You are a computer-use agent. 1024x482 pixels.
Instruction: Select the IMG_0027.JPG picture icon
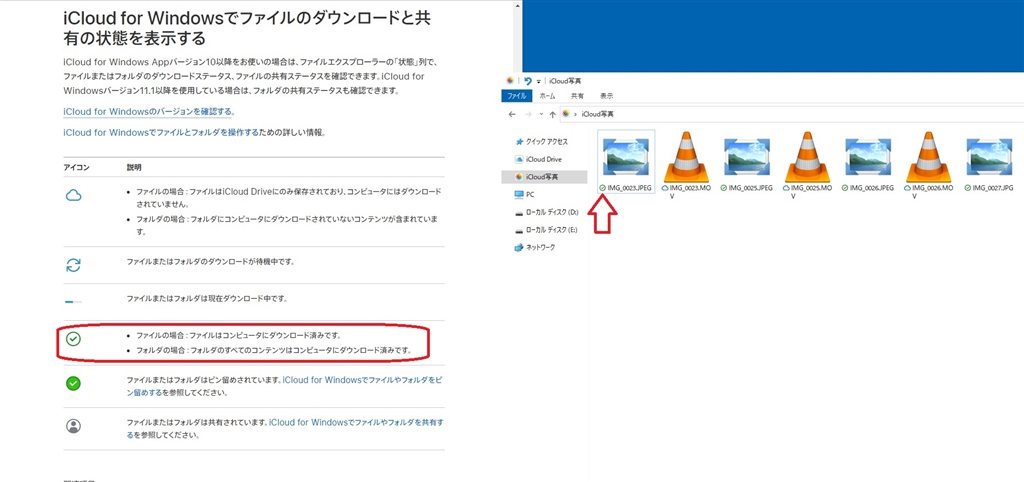(989, 157)
